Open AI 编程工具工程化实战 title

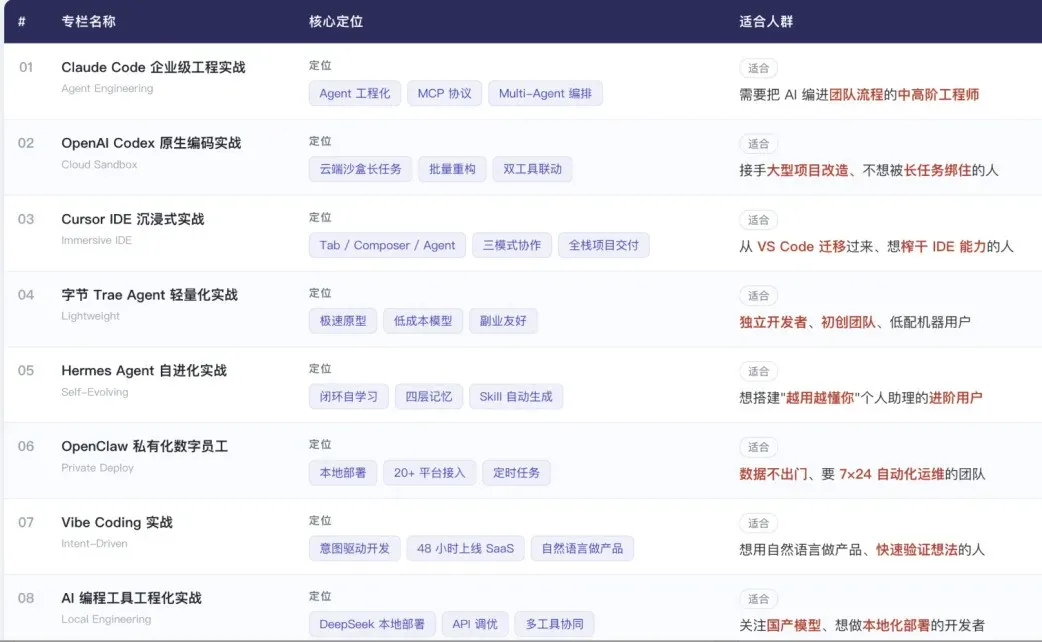(x=131, y=598)
